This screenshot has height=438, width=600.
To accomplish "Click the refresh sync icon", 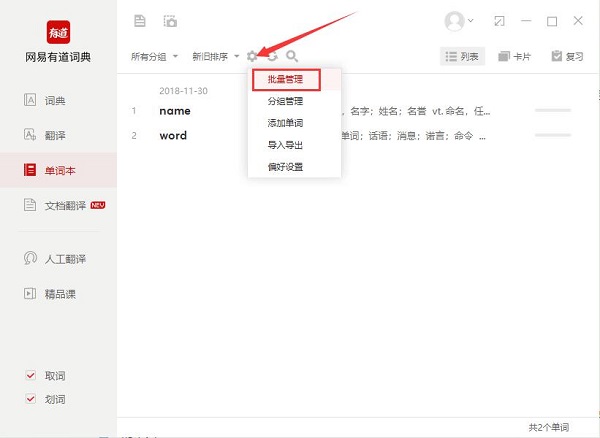I will (272, 57).
